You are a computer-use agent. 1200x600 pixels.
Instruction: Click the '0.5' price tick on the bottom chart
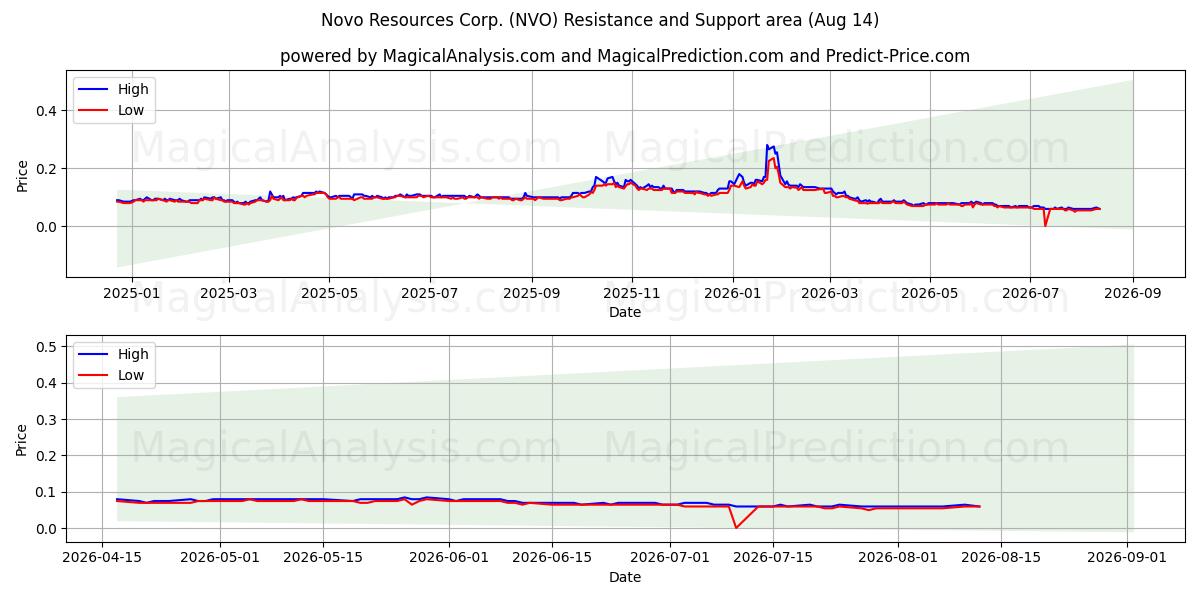click(49, 347)
